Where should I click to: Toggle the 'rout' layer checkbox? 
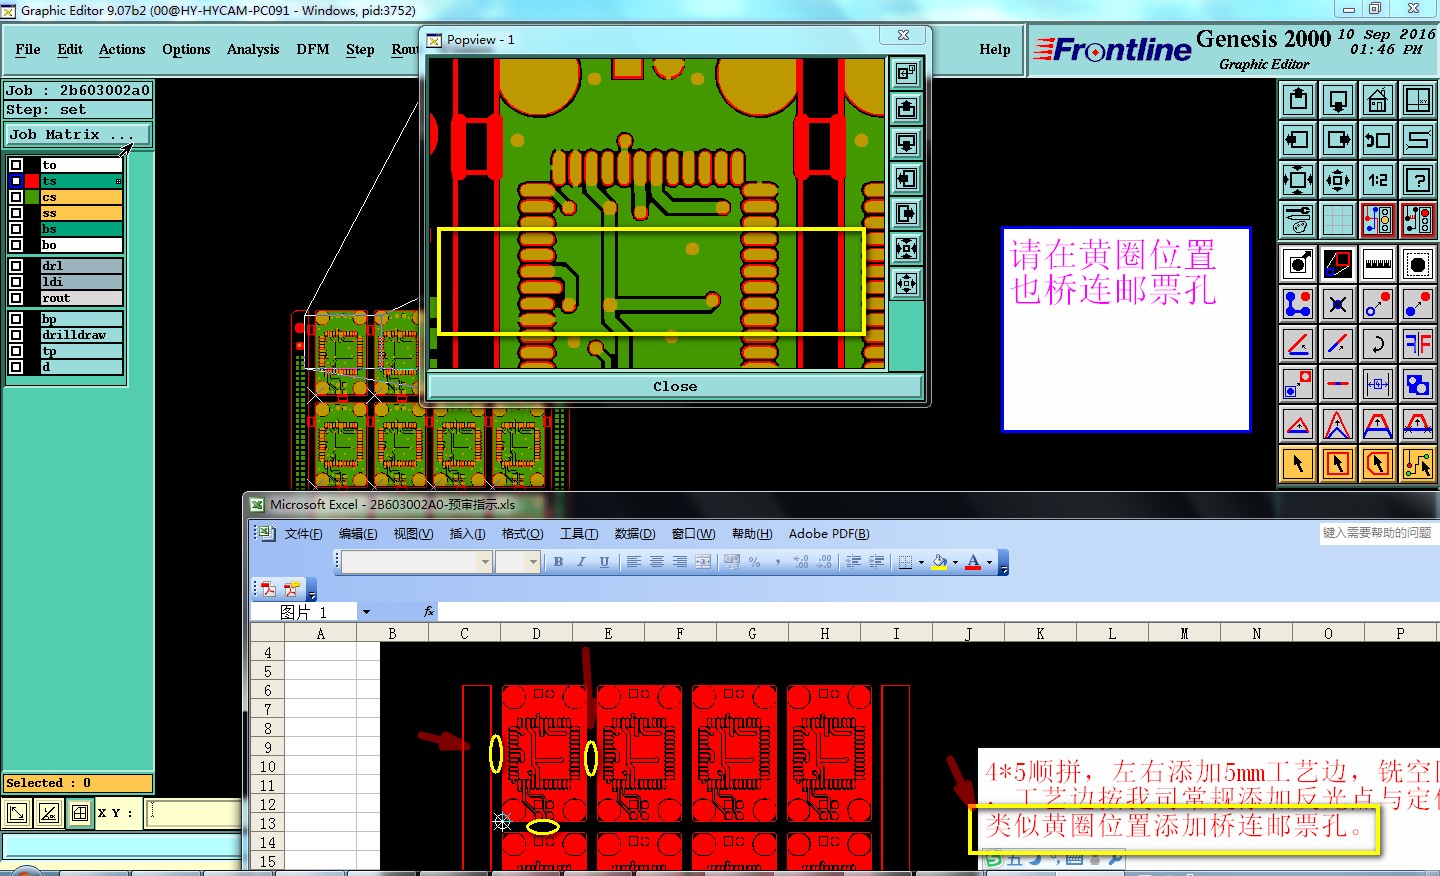pos(16,298)
